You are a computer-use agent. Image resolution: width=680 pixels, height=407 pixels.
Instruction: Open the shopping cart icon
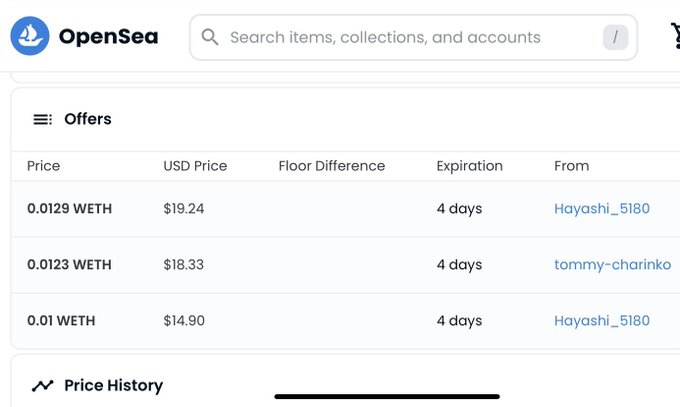coord(675,37)
